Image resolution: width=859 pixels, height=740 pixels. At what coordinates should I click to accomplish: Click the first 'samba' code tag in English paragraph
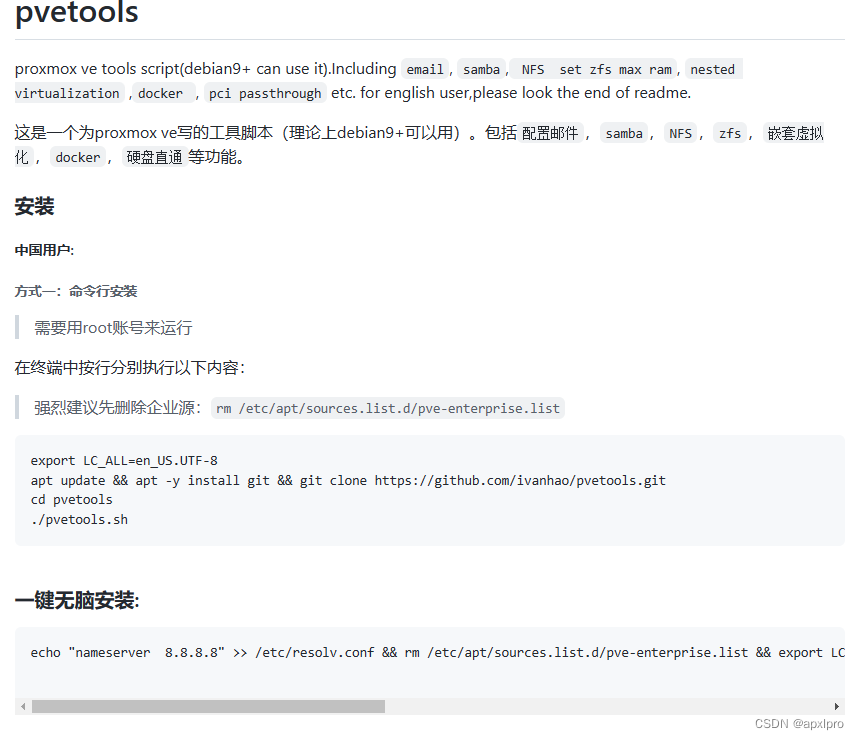click(x=482, y=70)
